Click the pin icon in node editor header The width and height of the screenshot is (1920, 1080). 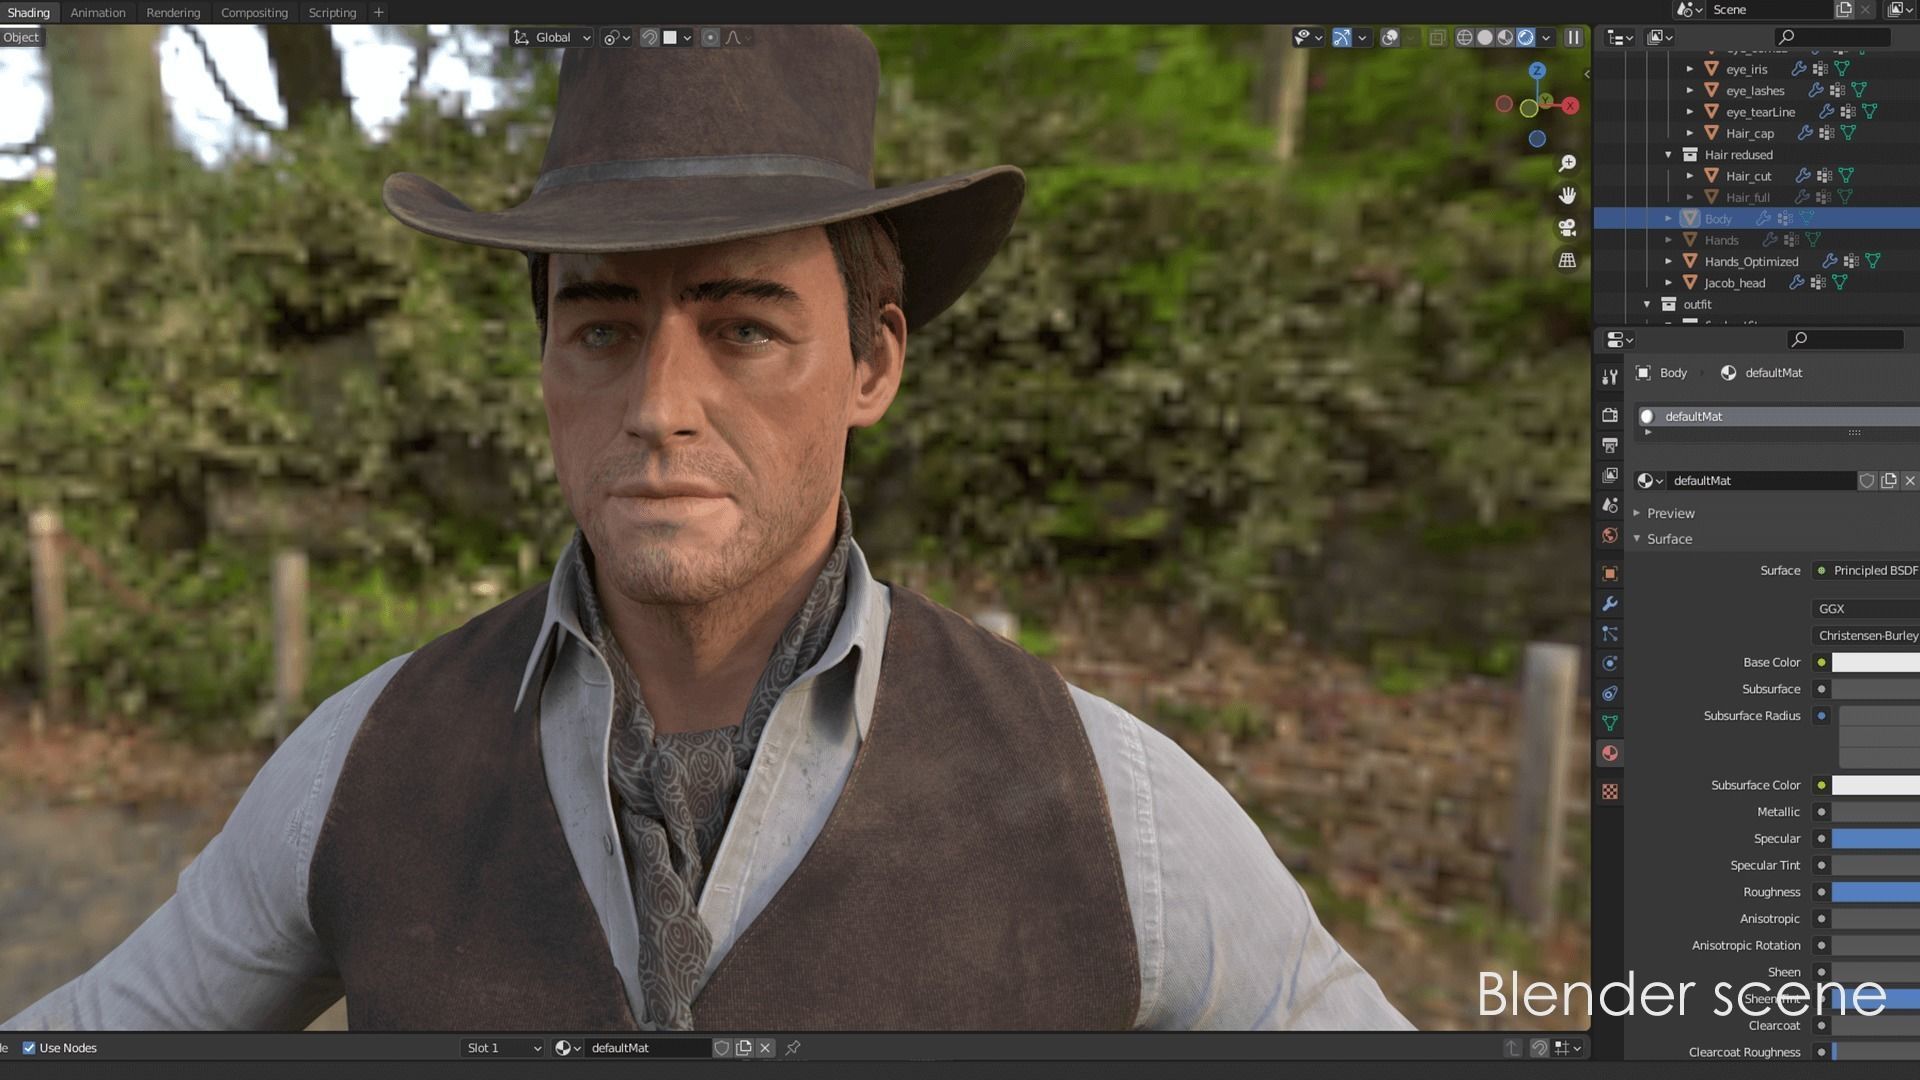click(793, 1048)
